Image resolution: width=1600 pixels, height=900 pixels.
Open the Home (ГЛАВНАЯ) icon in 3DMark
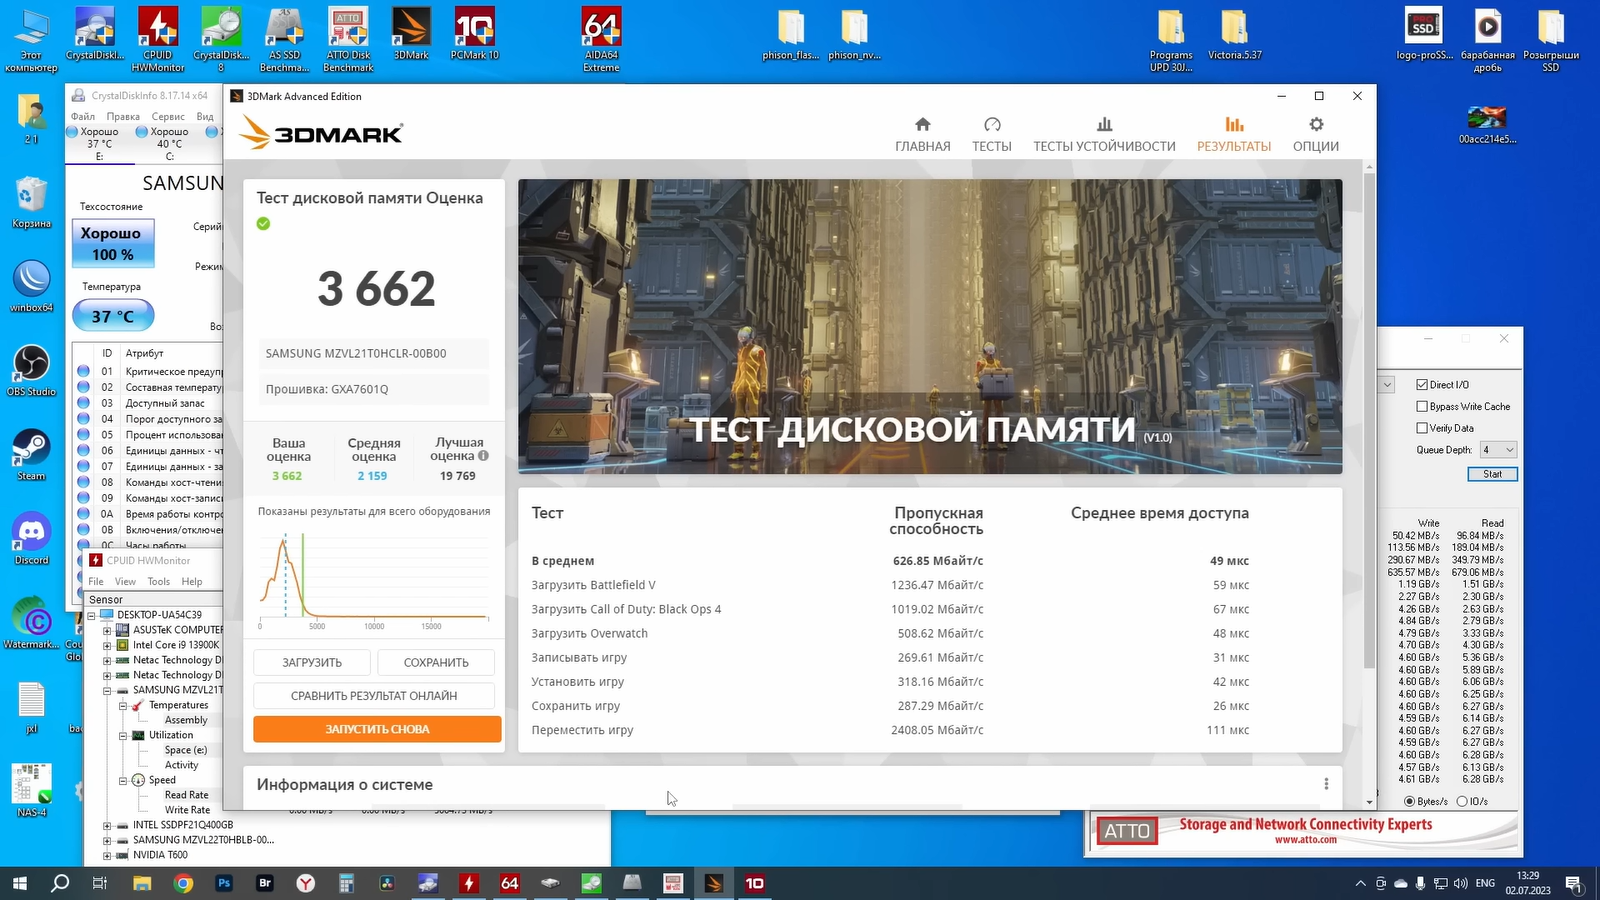(x=922, y=125)
